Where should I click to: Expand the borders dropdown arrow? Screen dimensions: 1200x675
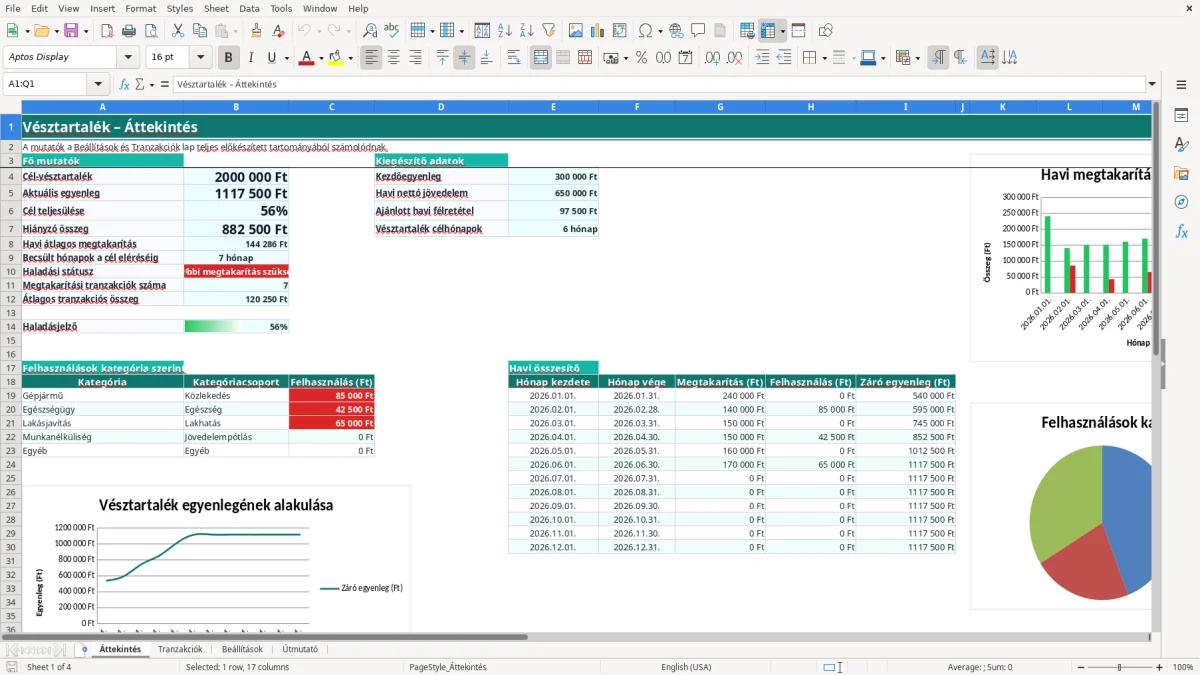point(826,58)
